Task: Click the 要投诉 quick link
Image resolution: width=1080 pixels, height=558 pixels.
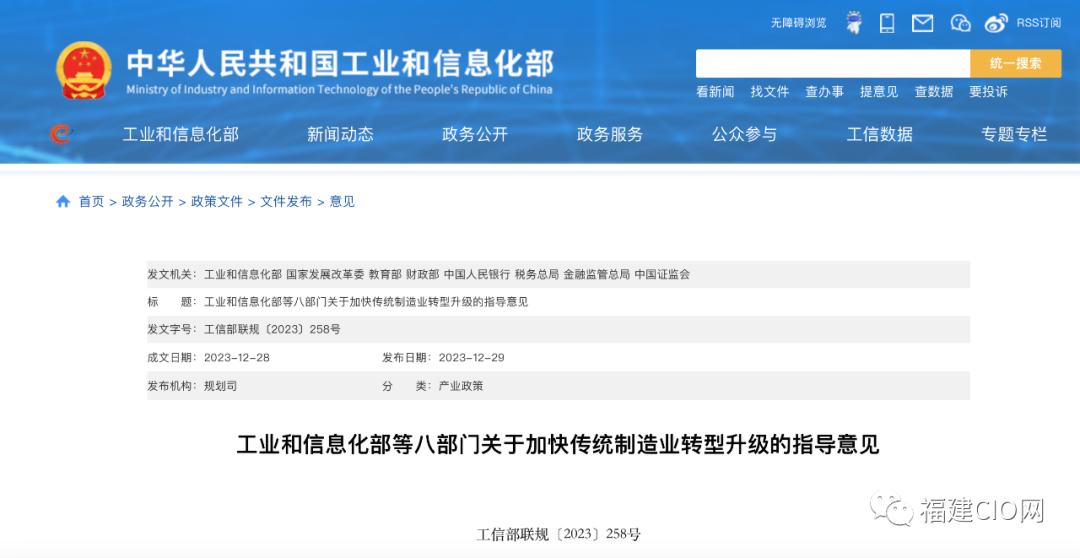Action: 988,91
